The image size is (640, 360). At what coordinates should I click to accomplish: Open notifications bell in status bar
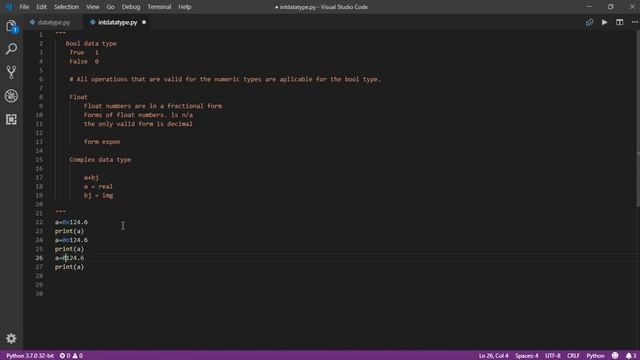[x=631, y=356]
